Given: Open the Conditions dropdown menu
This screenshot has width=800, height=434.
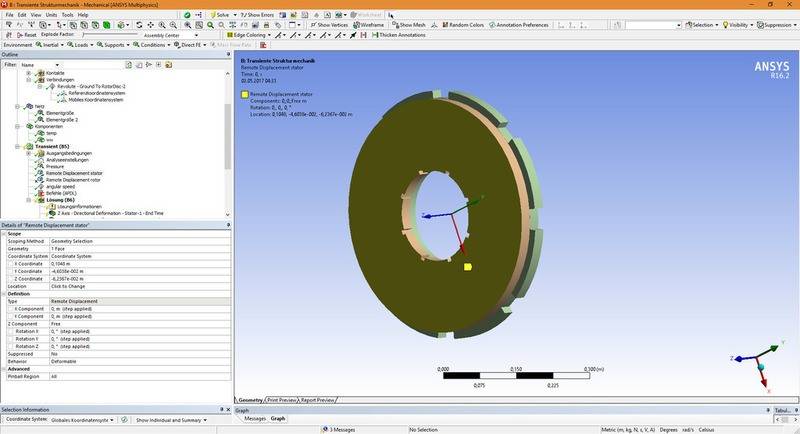Looking at the screenshot, I should [x=152, y=45].
